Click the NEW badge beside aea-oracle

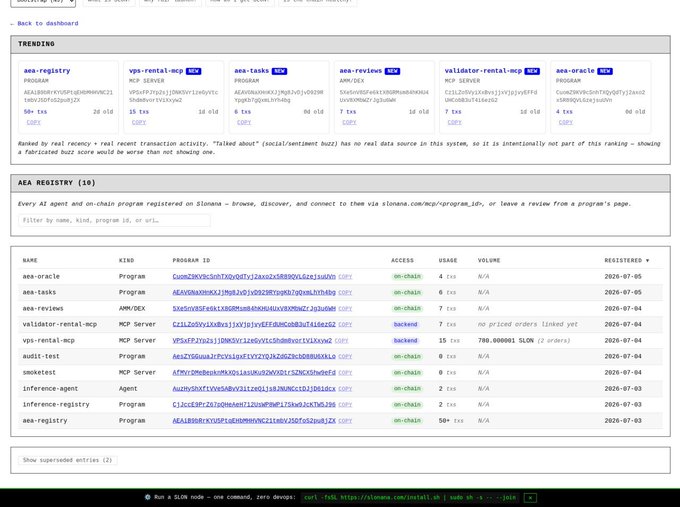coord(605,71)
